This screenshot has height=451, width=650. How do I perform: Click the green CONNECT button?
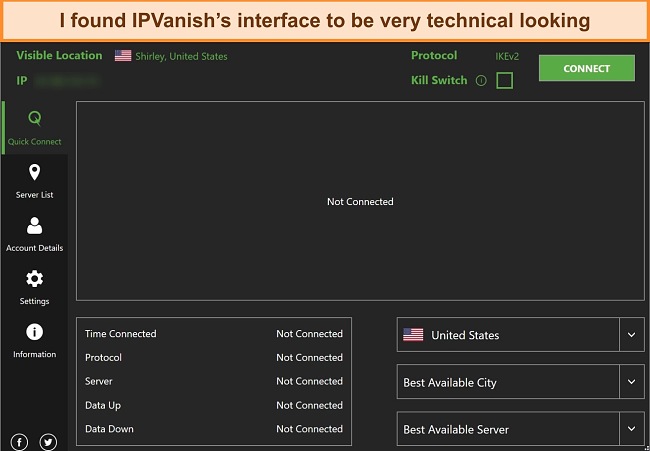(587, 68)
